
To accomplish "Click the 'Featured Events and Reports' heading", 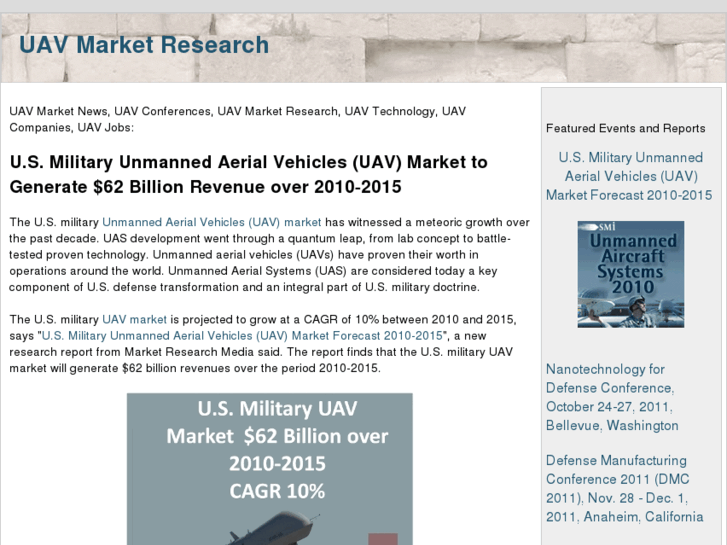I will pos(625,128).
